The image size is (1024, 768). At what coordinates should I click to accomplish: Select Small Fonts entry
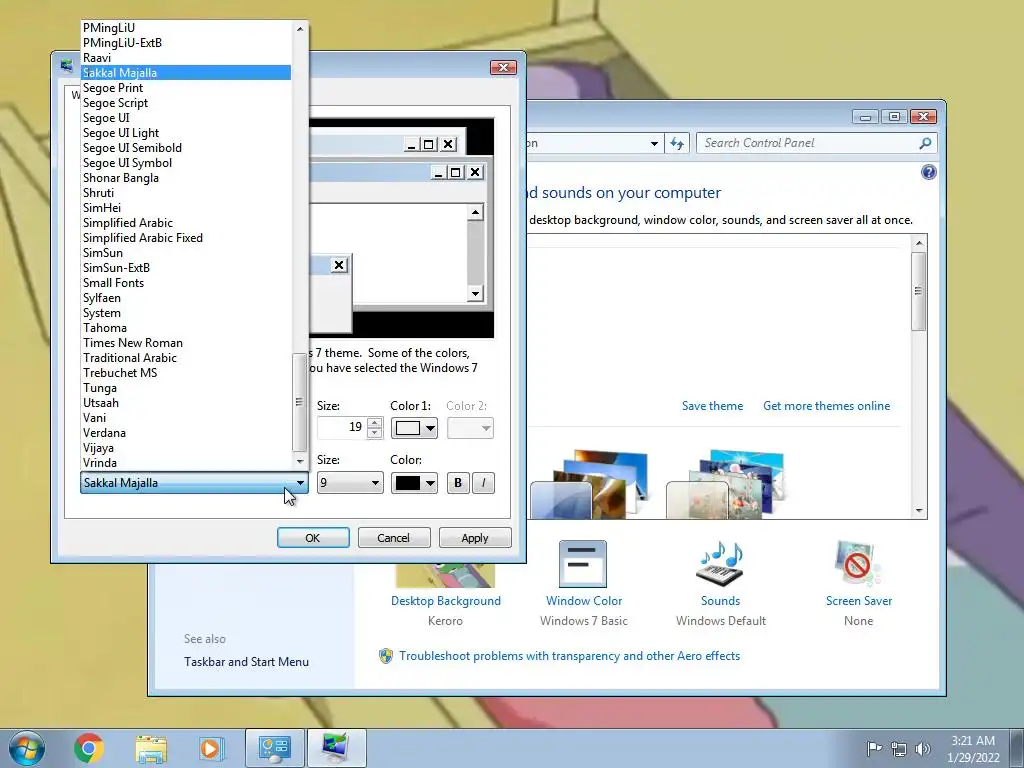(x=185, y=283)
